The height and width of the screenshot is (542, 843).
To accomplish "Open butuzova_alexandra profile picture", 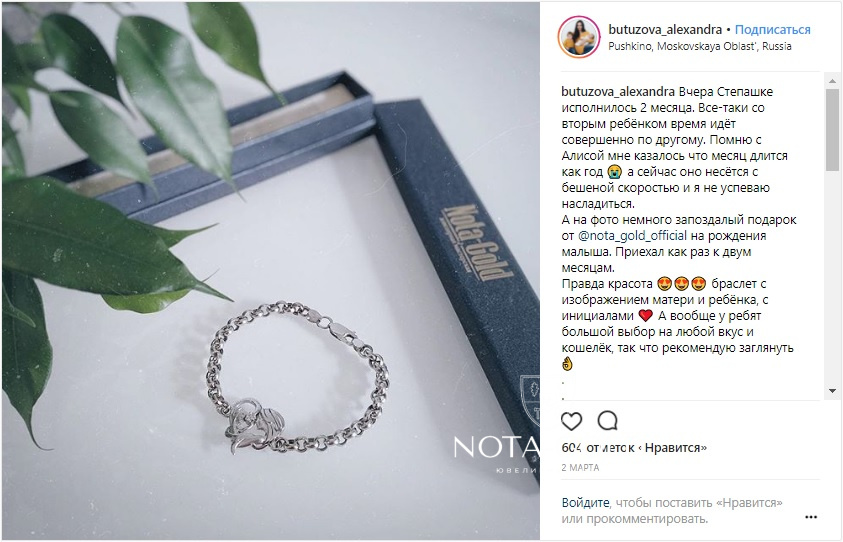I will (579, 37).
